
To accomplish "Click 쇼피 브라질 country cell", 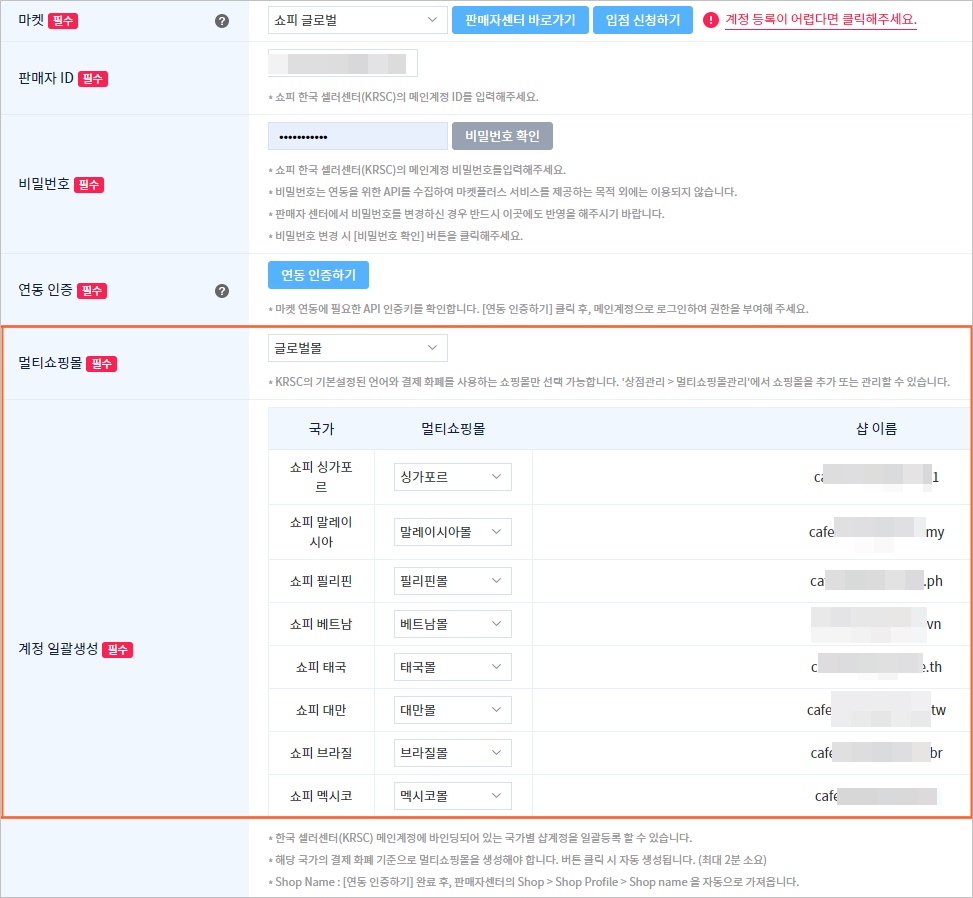I will click(x=321, y=753).
